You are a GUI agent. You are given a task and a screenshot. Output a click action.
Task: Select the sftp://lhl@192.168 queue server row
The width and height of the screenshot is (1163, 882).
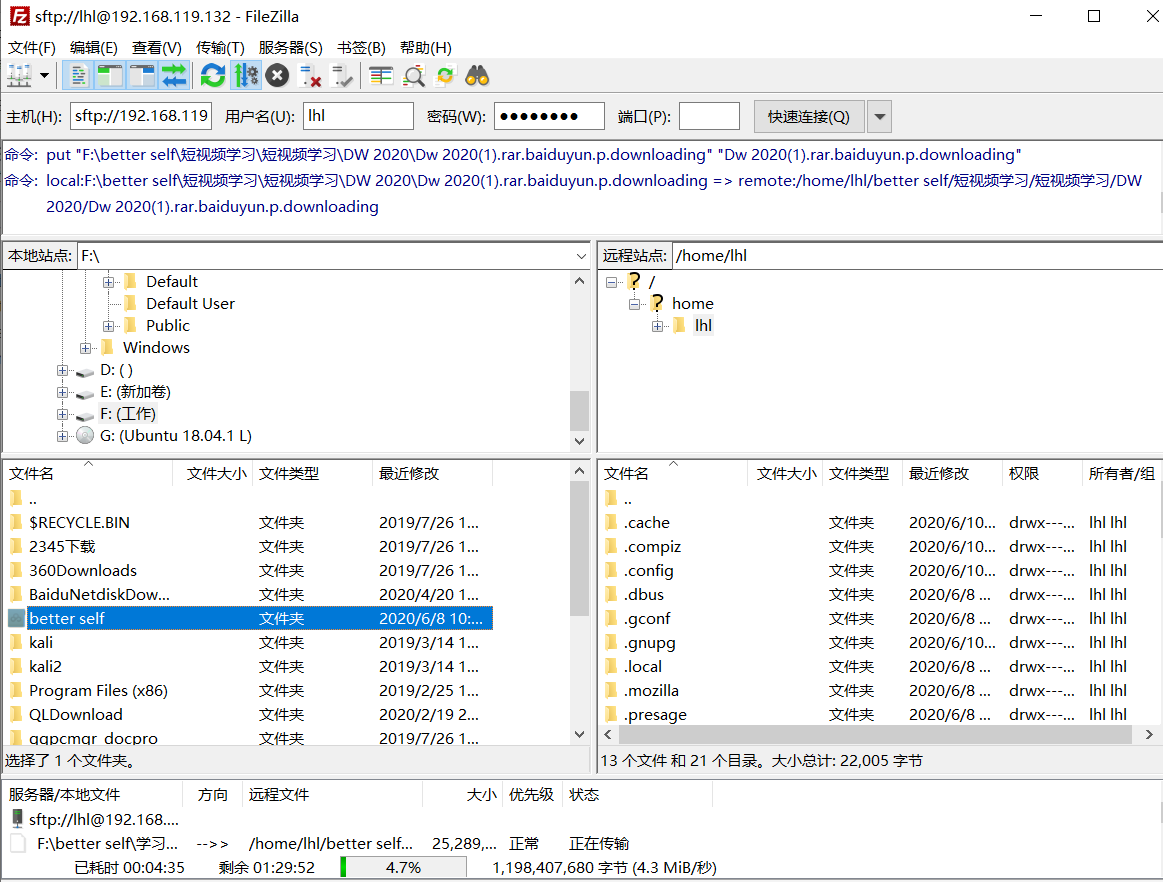pyautogui.click(x=104, y=820)
